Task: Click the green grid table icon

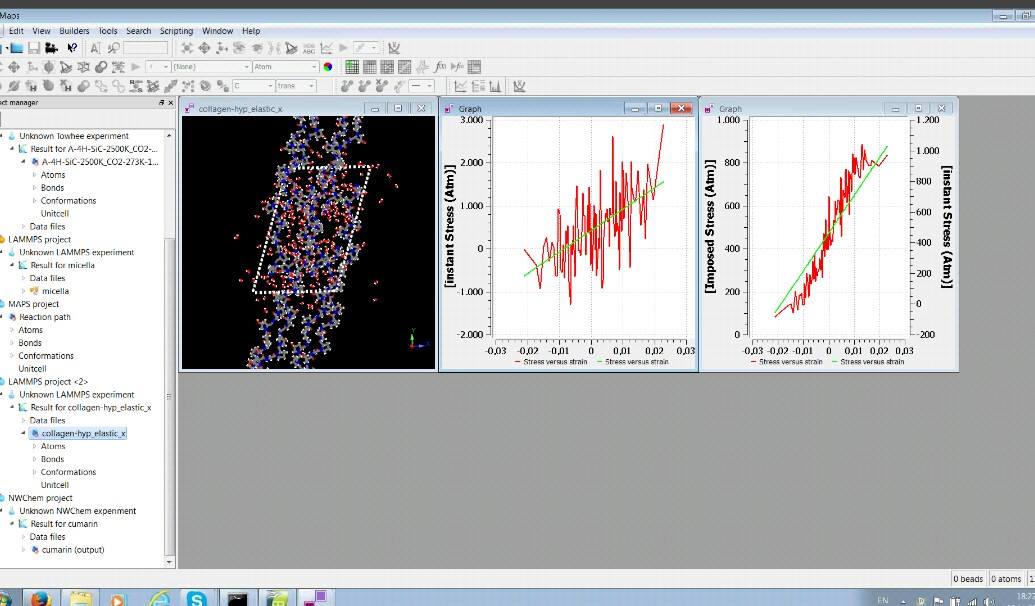Action: coord(352,67)
